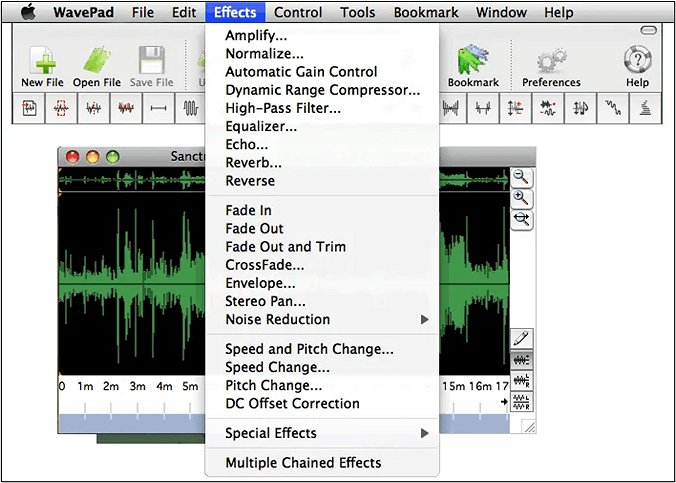The height and width of the screenshot is (483, 676).
Task: Click the zoom in magnifier in the waveform window
Action: (522, 198)
